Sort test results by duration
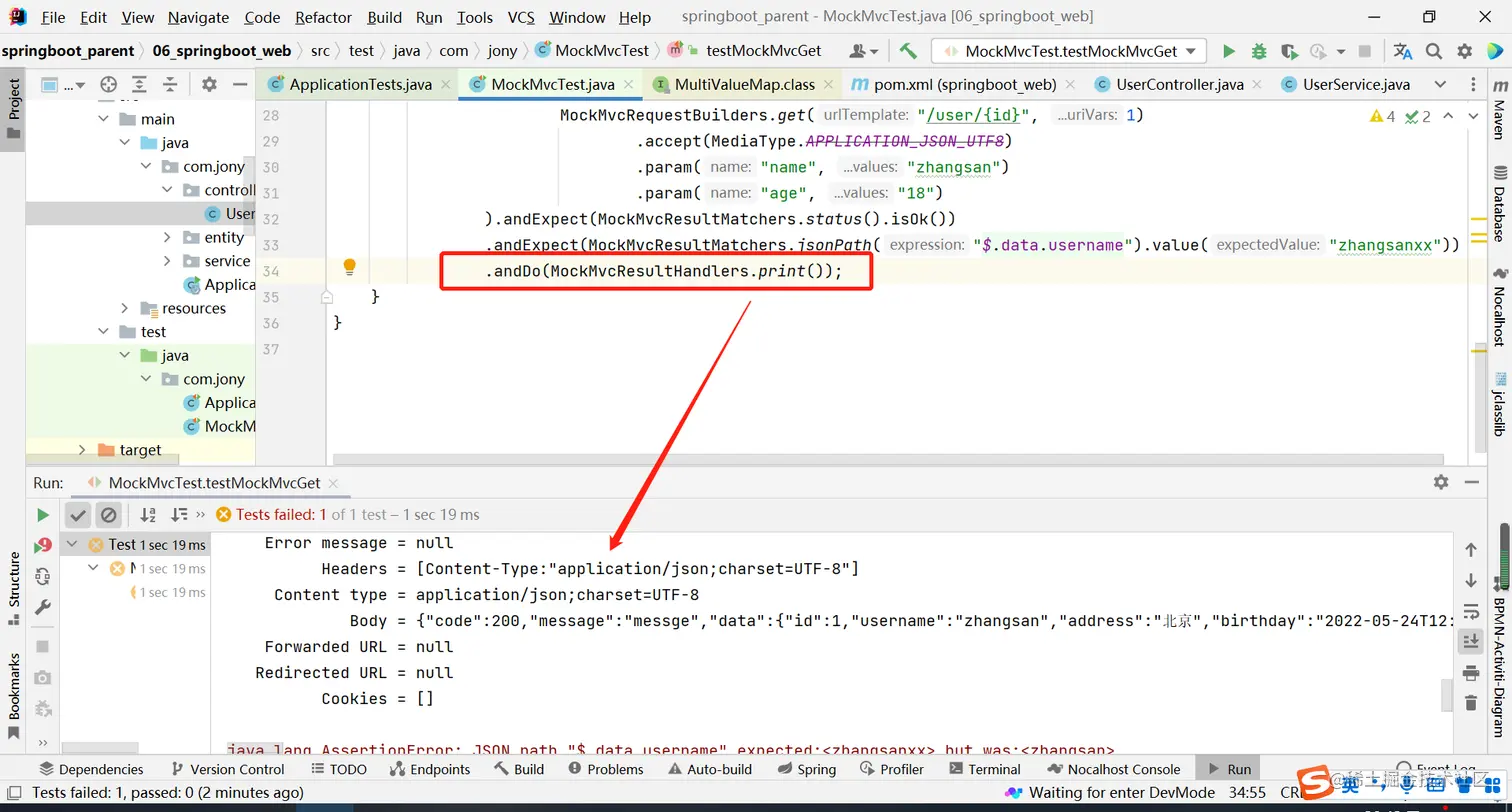The width and height of the screenshot is (1512, 812). [x=179, y=515]
